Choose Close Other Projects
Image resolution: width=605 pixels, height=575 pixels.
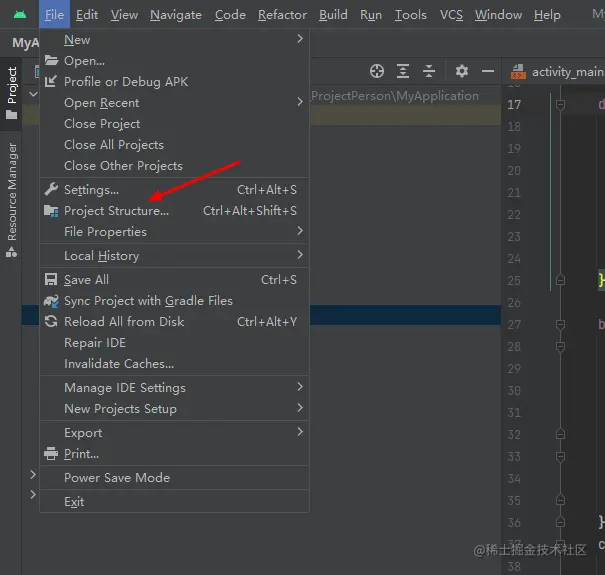pos(174,166)
